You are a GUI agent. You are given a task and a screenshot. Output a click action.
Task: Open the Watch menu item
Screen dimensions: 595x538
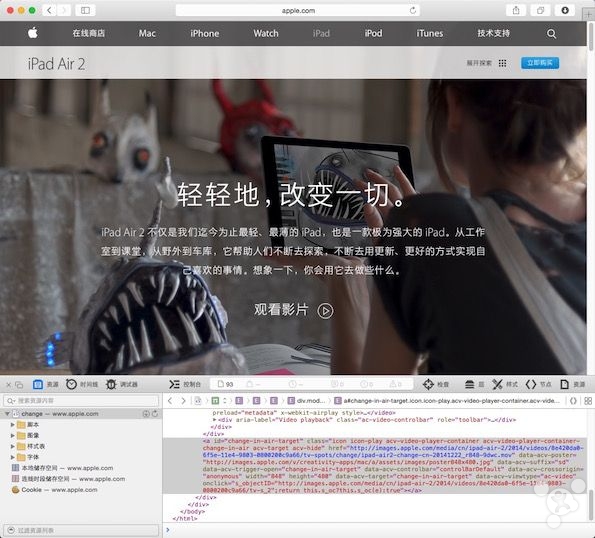tap(266, 33)
